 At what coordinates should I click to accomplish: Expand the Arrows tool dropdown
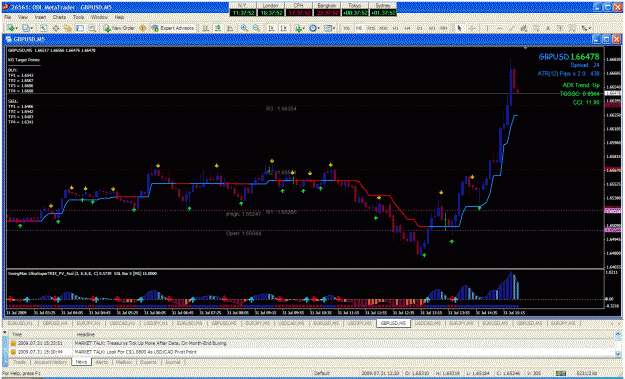point(590,28)
